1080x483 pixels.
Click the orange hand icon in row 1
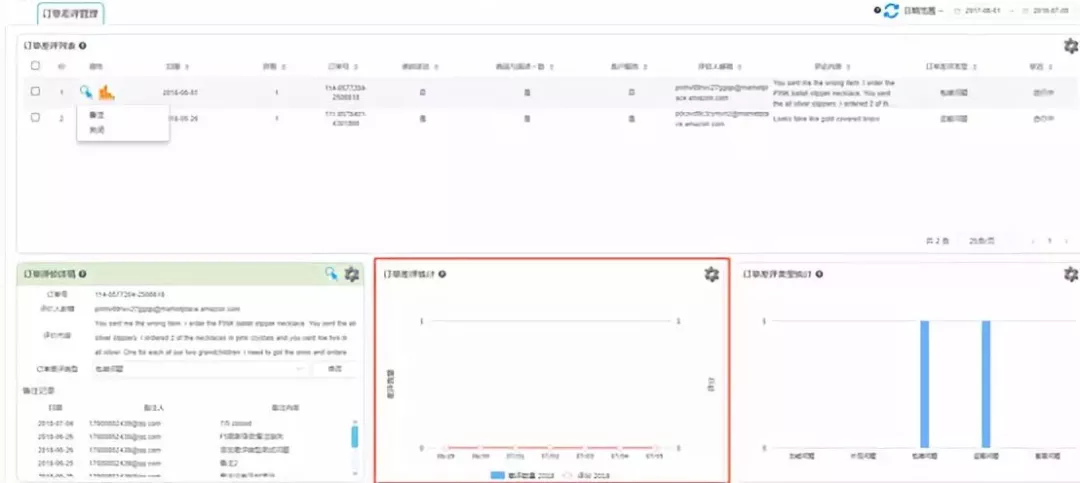click(x=106, y=91)
